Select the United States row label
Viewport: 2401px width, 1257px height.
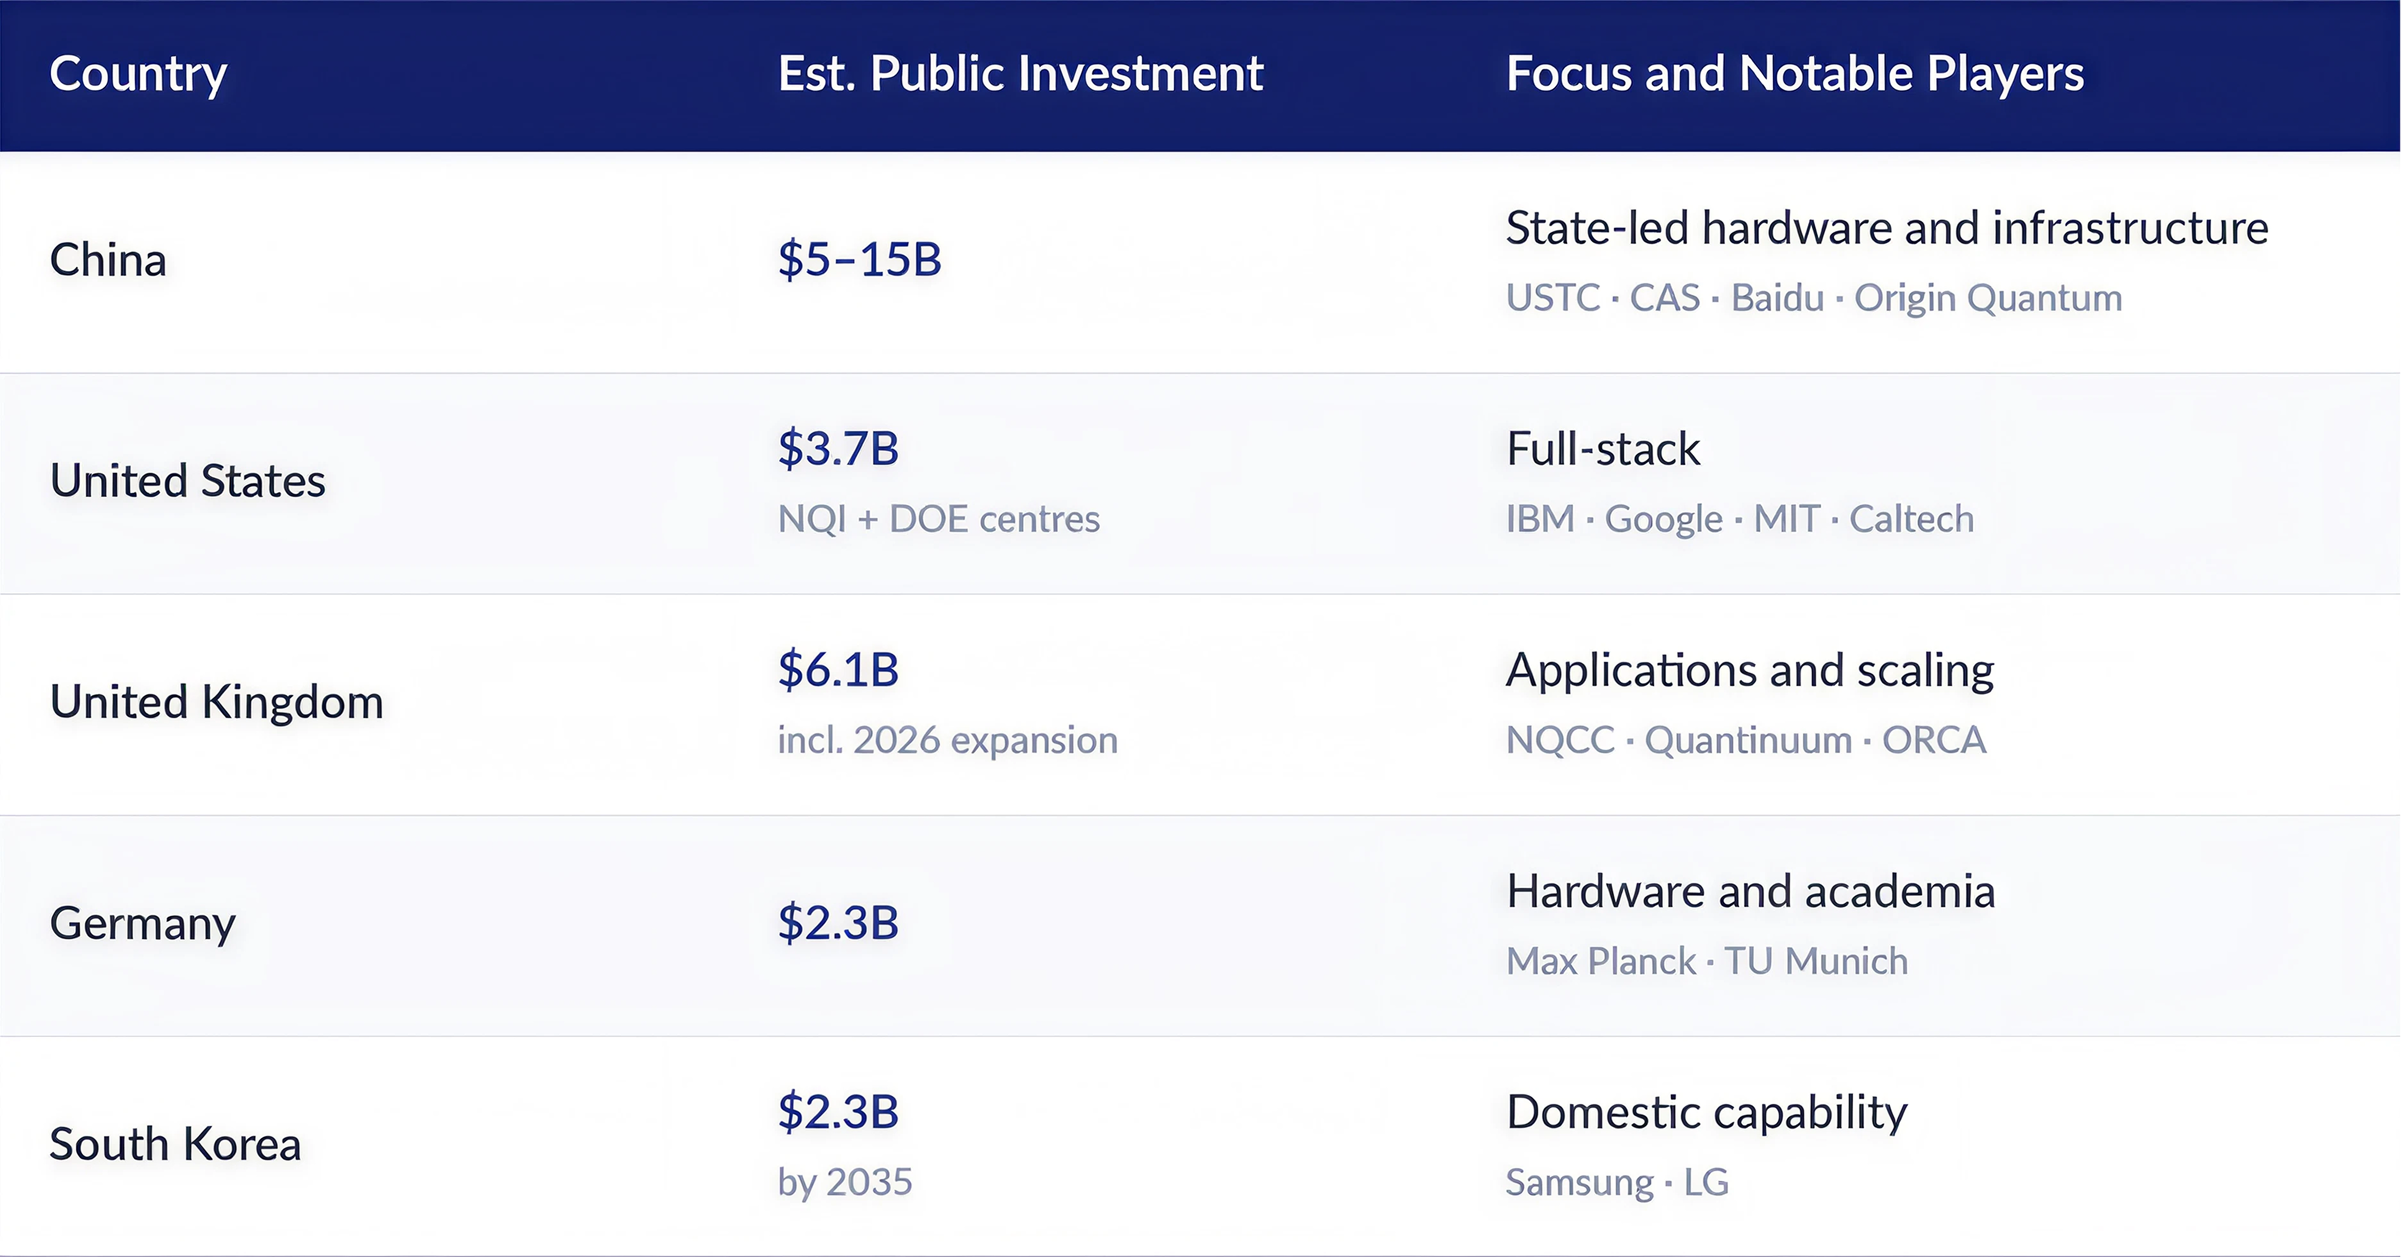tap(187, 481)
